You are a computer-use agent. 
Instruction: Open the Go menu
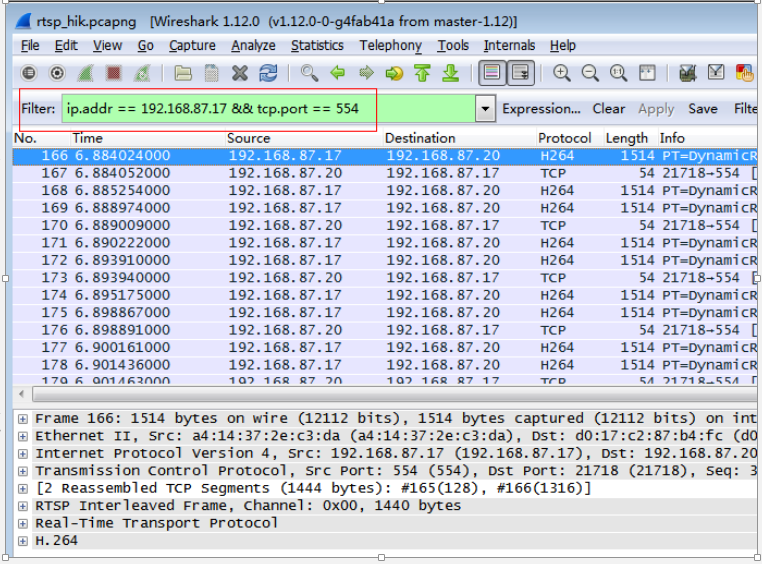click(146, 46)
